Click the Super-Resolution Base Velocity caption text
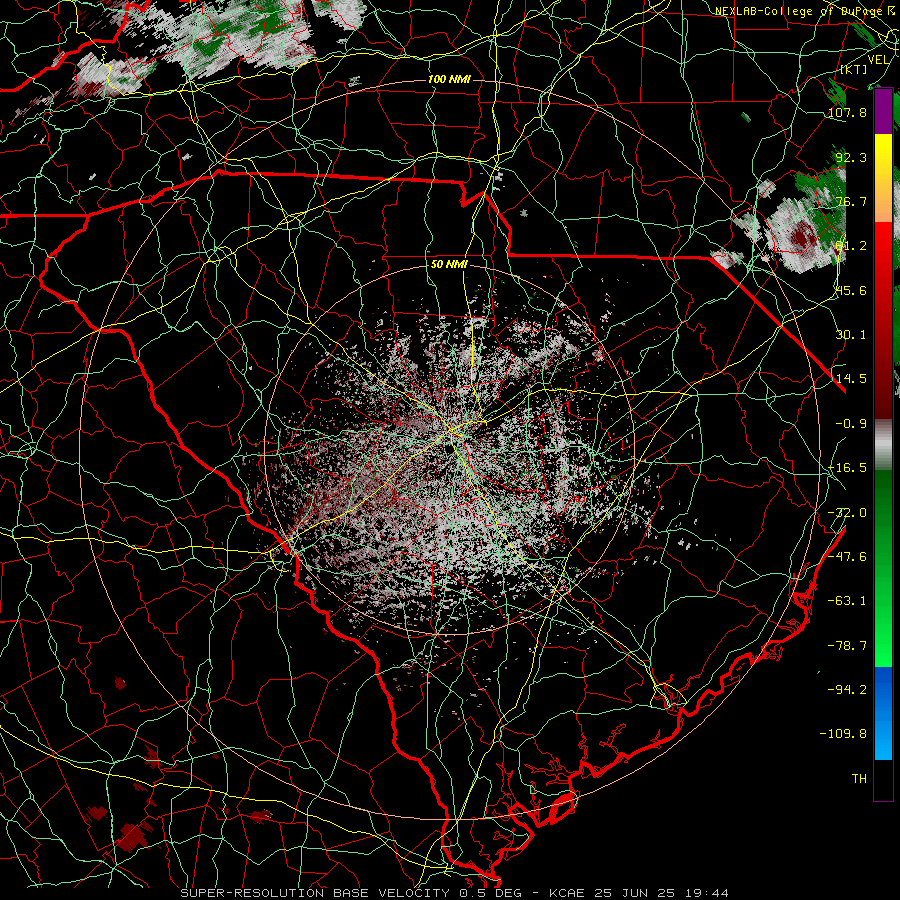This screenshot has width=900, height=900. [455, 893]
